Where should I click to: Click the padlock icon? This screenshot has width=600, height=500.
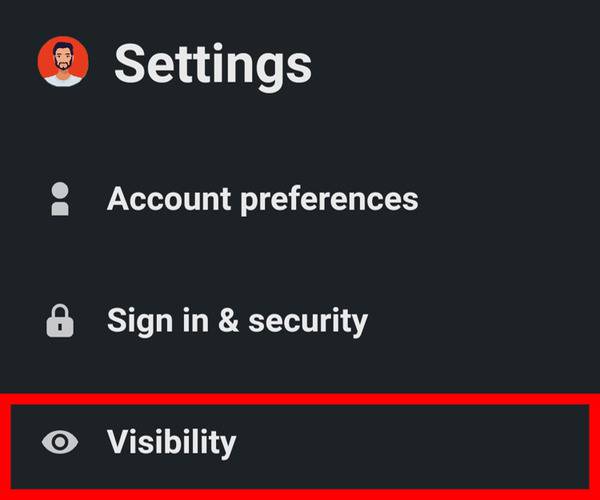(60, 321)
